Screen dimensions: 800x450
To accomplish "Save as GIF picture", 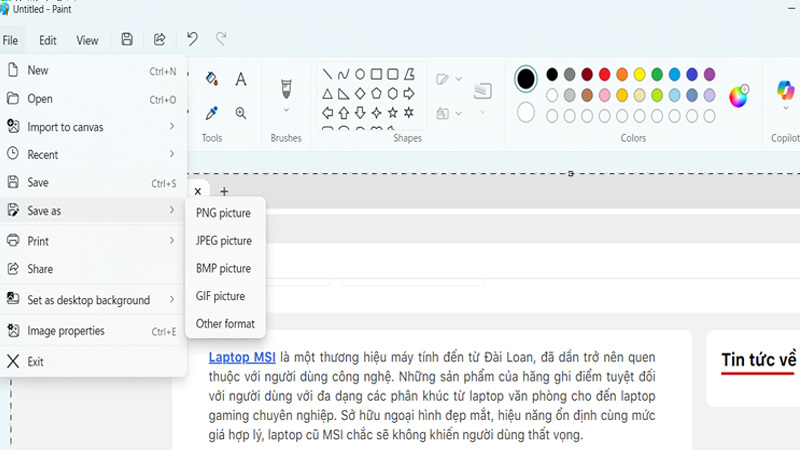I will coord(225,296).
